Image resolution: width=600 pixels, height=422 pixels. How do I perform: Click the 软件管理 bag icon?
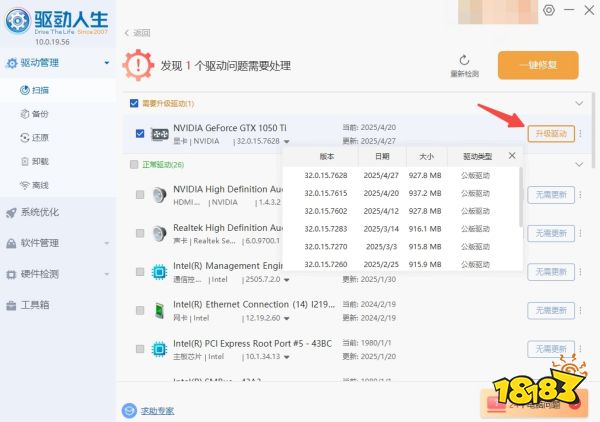[11, 243]
